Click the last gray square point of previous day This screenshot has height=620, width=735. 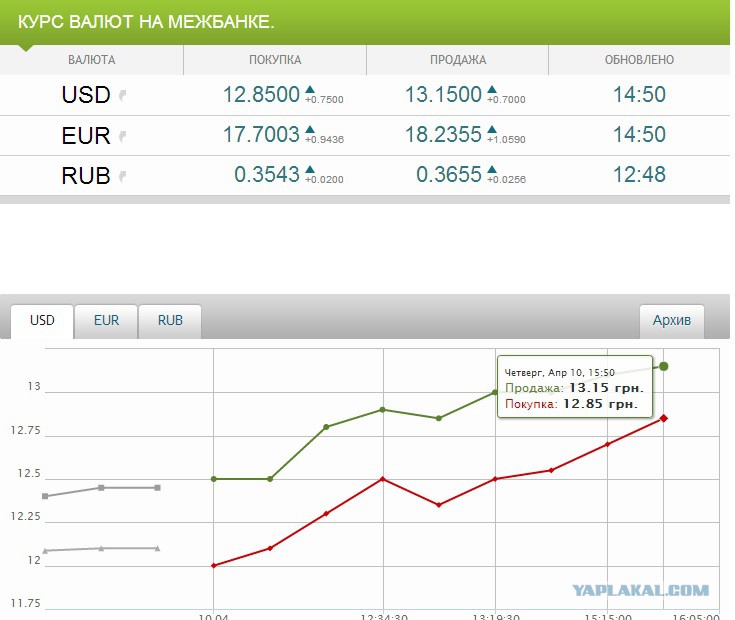pos(158,488)
